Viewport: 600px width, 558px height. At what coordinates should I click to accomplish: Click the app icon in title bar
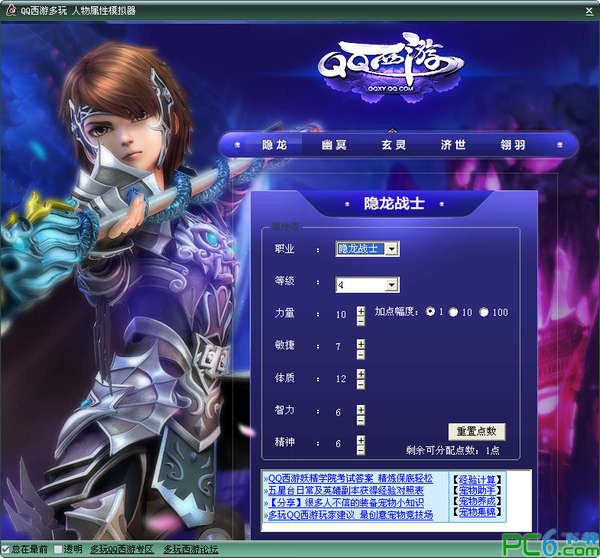pos(11,10)
